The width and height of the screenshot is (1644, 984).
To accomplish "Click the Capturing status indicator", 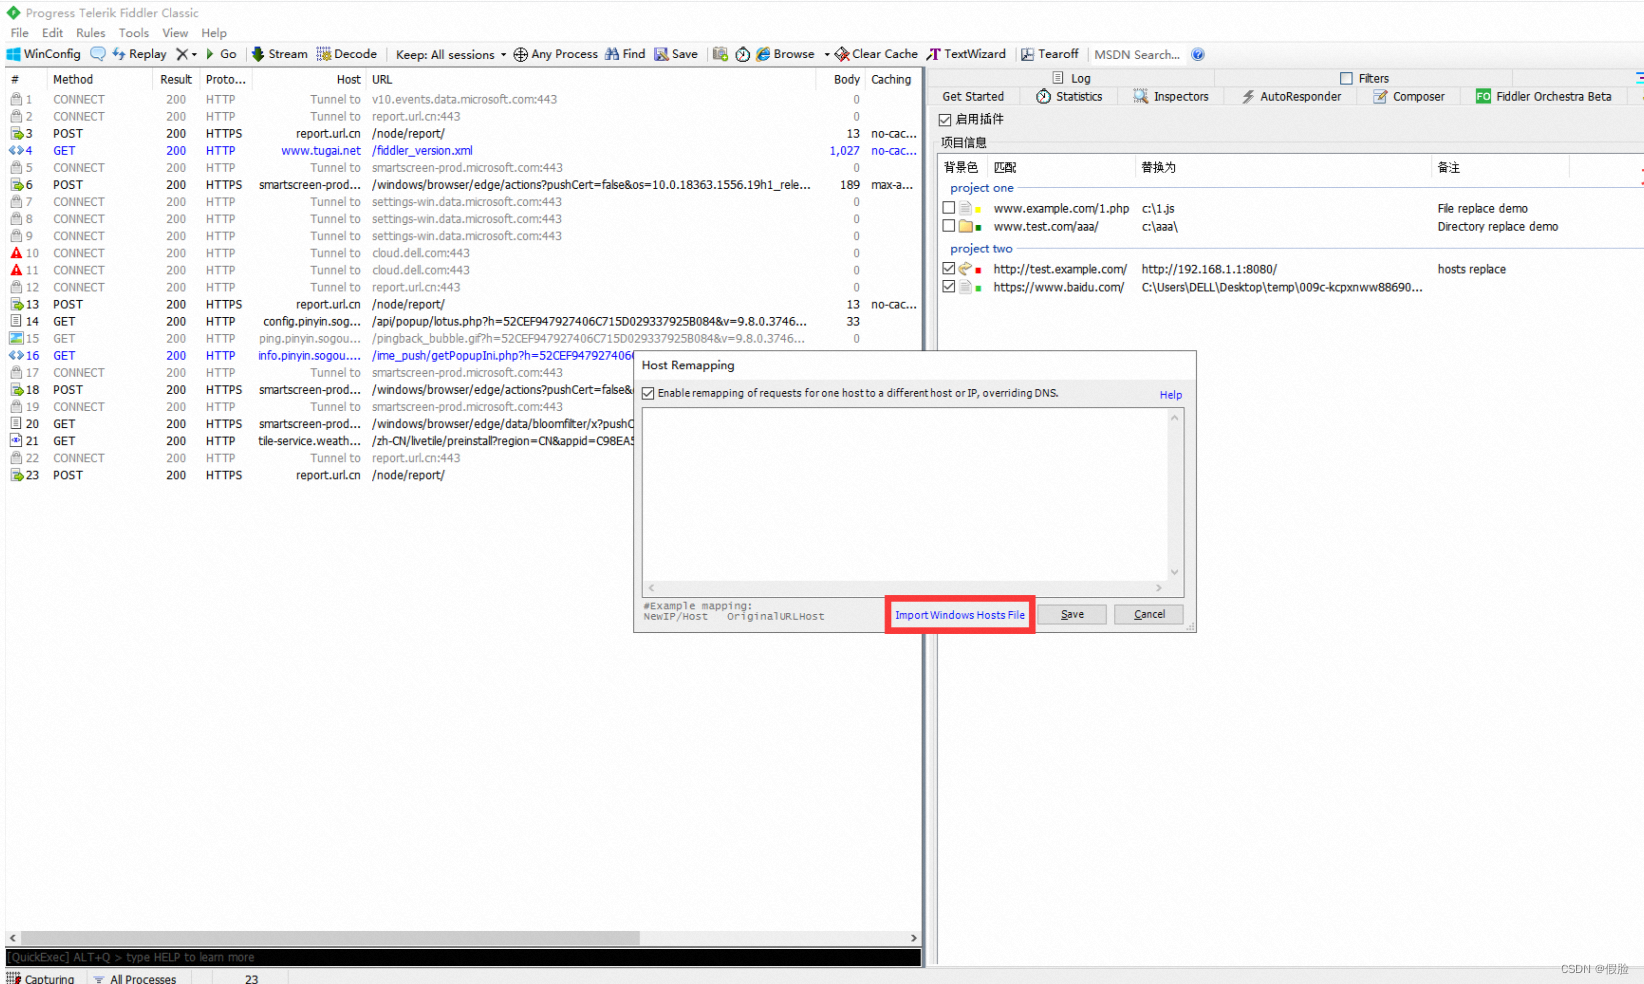I will (41, 979).
